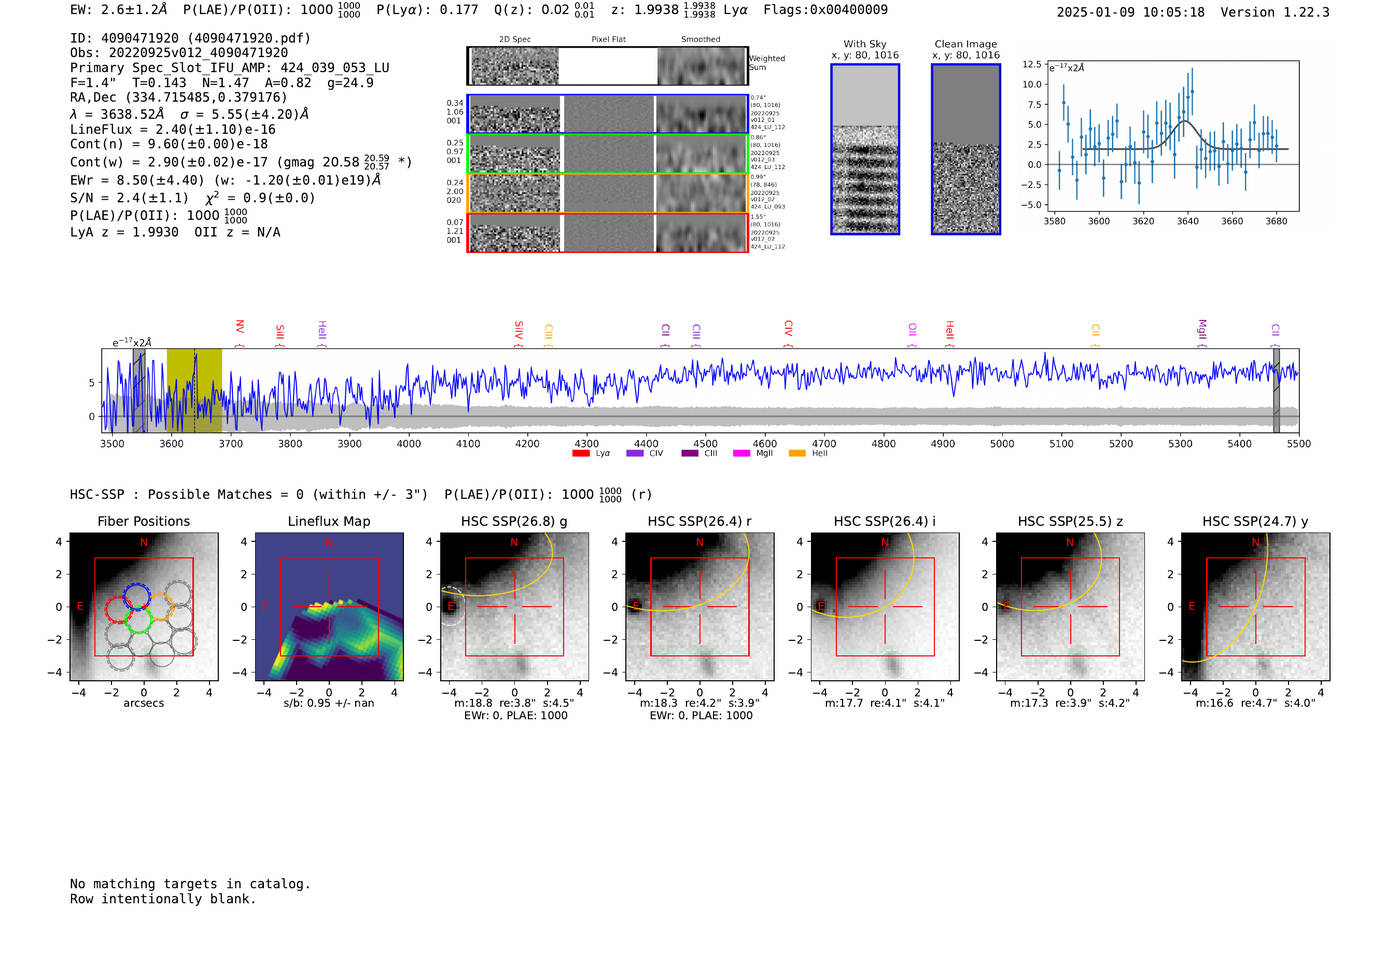The image size is (1400, 953).
Task: Click the '424_039_053_LU' primary spec line
Action: (230, 68)
